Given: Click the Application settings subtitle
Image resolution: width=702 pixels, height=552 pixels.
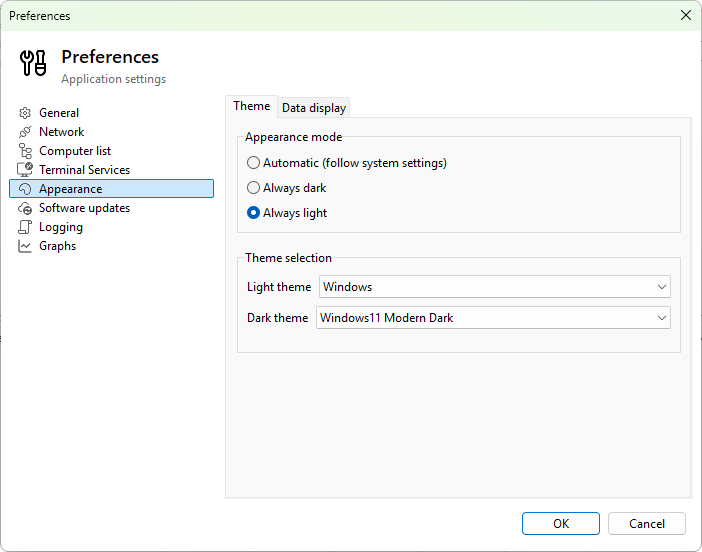Looking at the screenshot, I should (x=114, y=79).
